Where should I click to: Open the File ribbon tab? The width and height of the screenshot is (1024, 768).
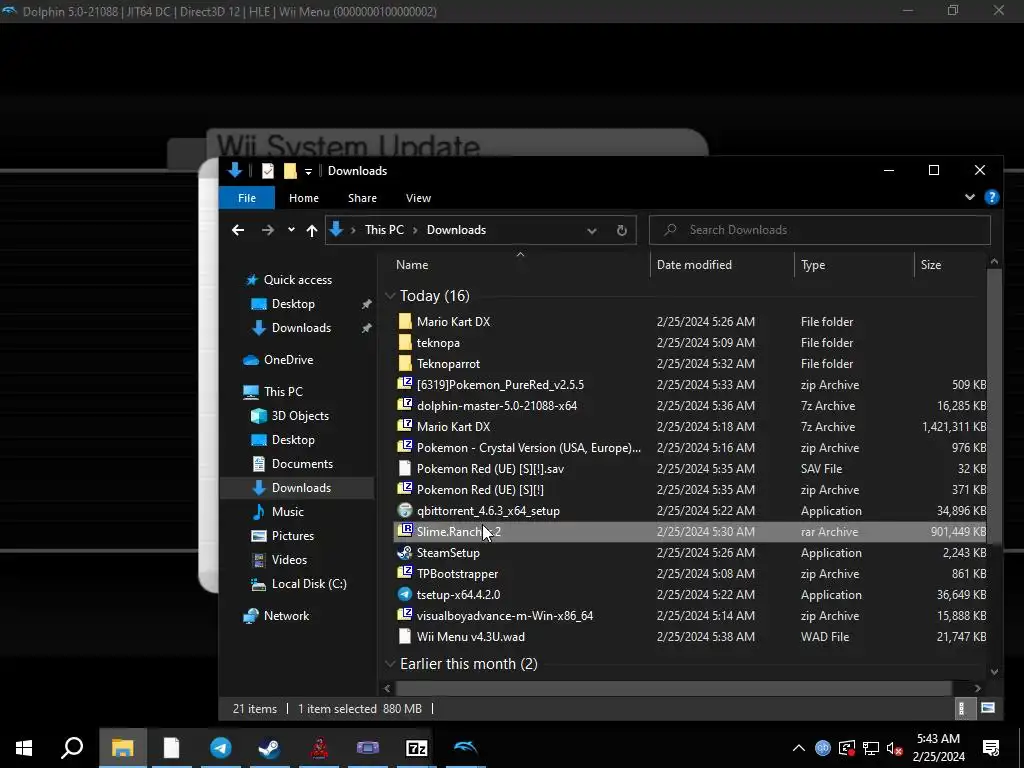click(247, 198)
